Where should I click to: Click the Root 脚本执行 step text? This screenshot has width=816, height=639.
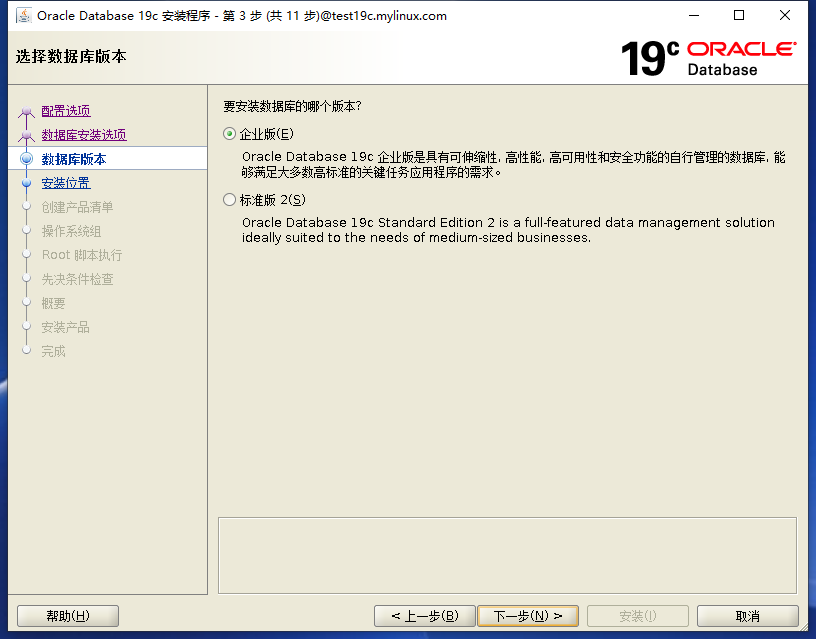tap(82, 255)
